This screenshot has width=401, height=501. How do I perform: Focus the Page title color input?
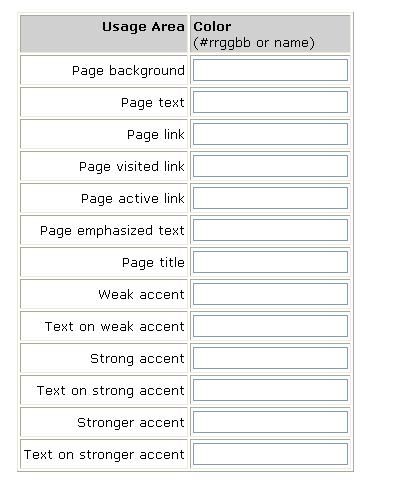pyautogui.click(x=270, y=262)
